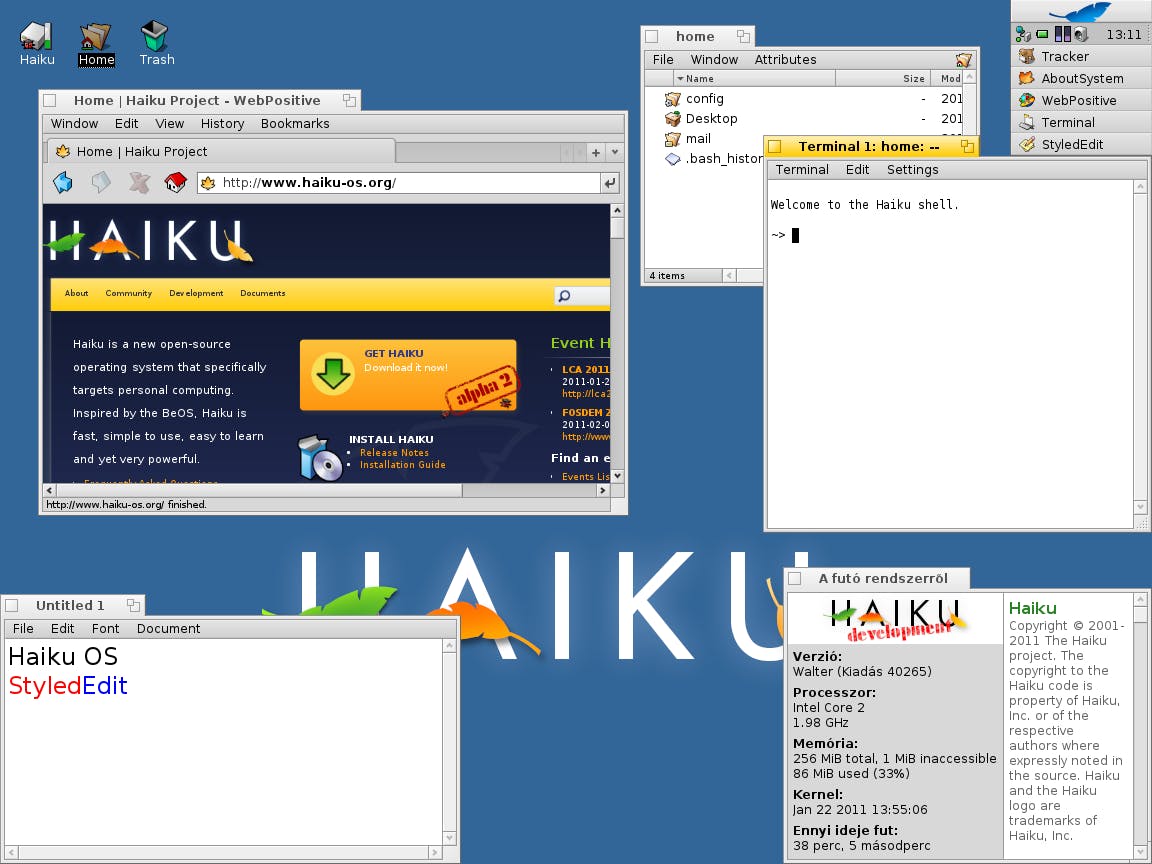Switch to StyledEdit in Deskbar
Screen dimensions: 1152x864
(x=1081, y=145)
